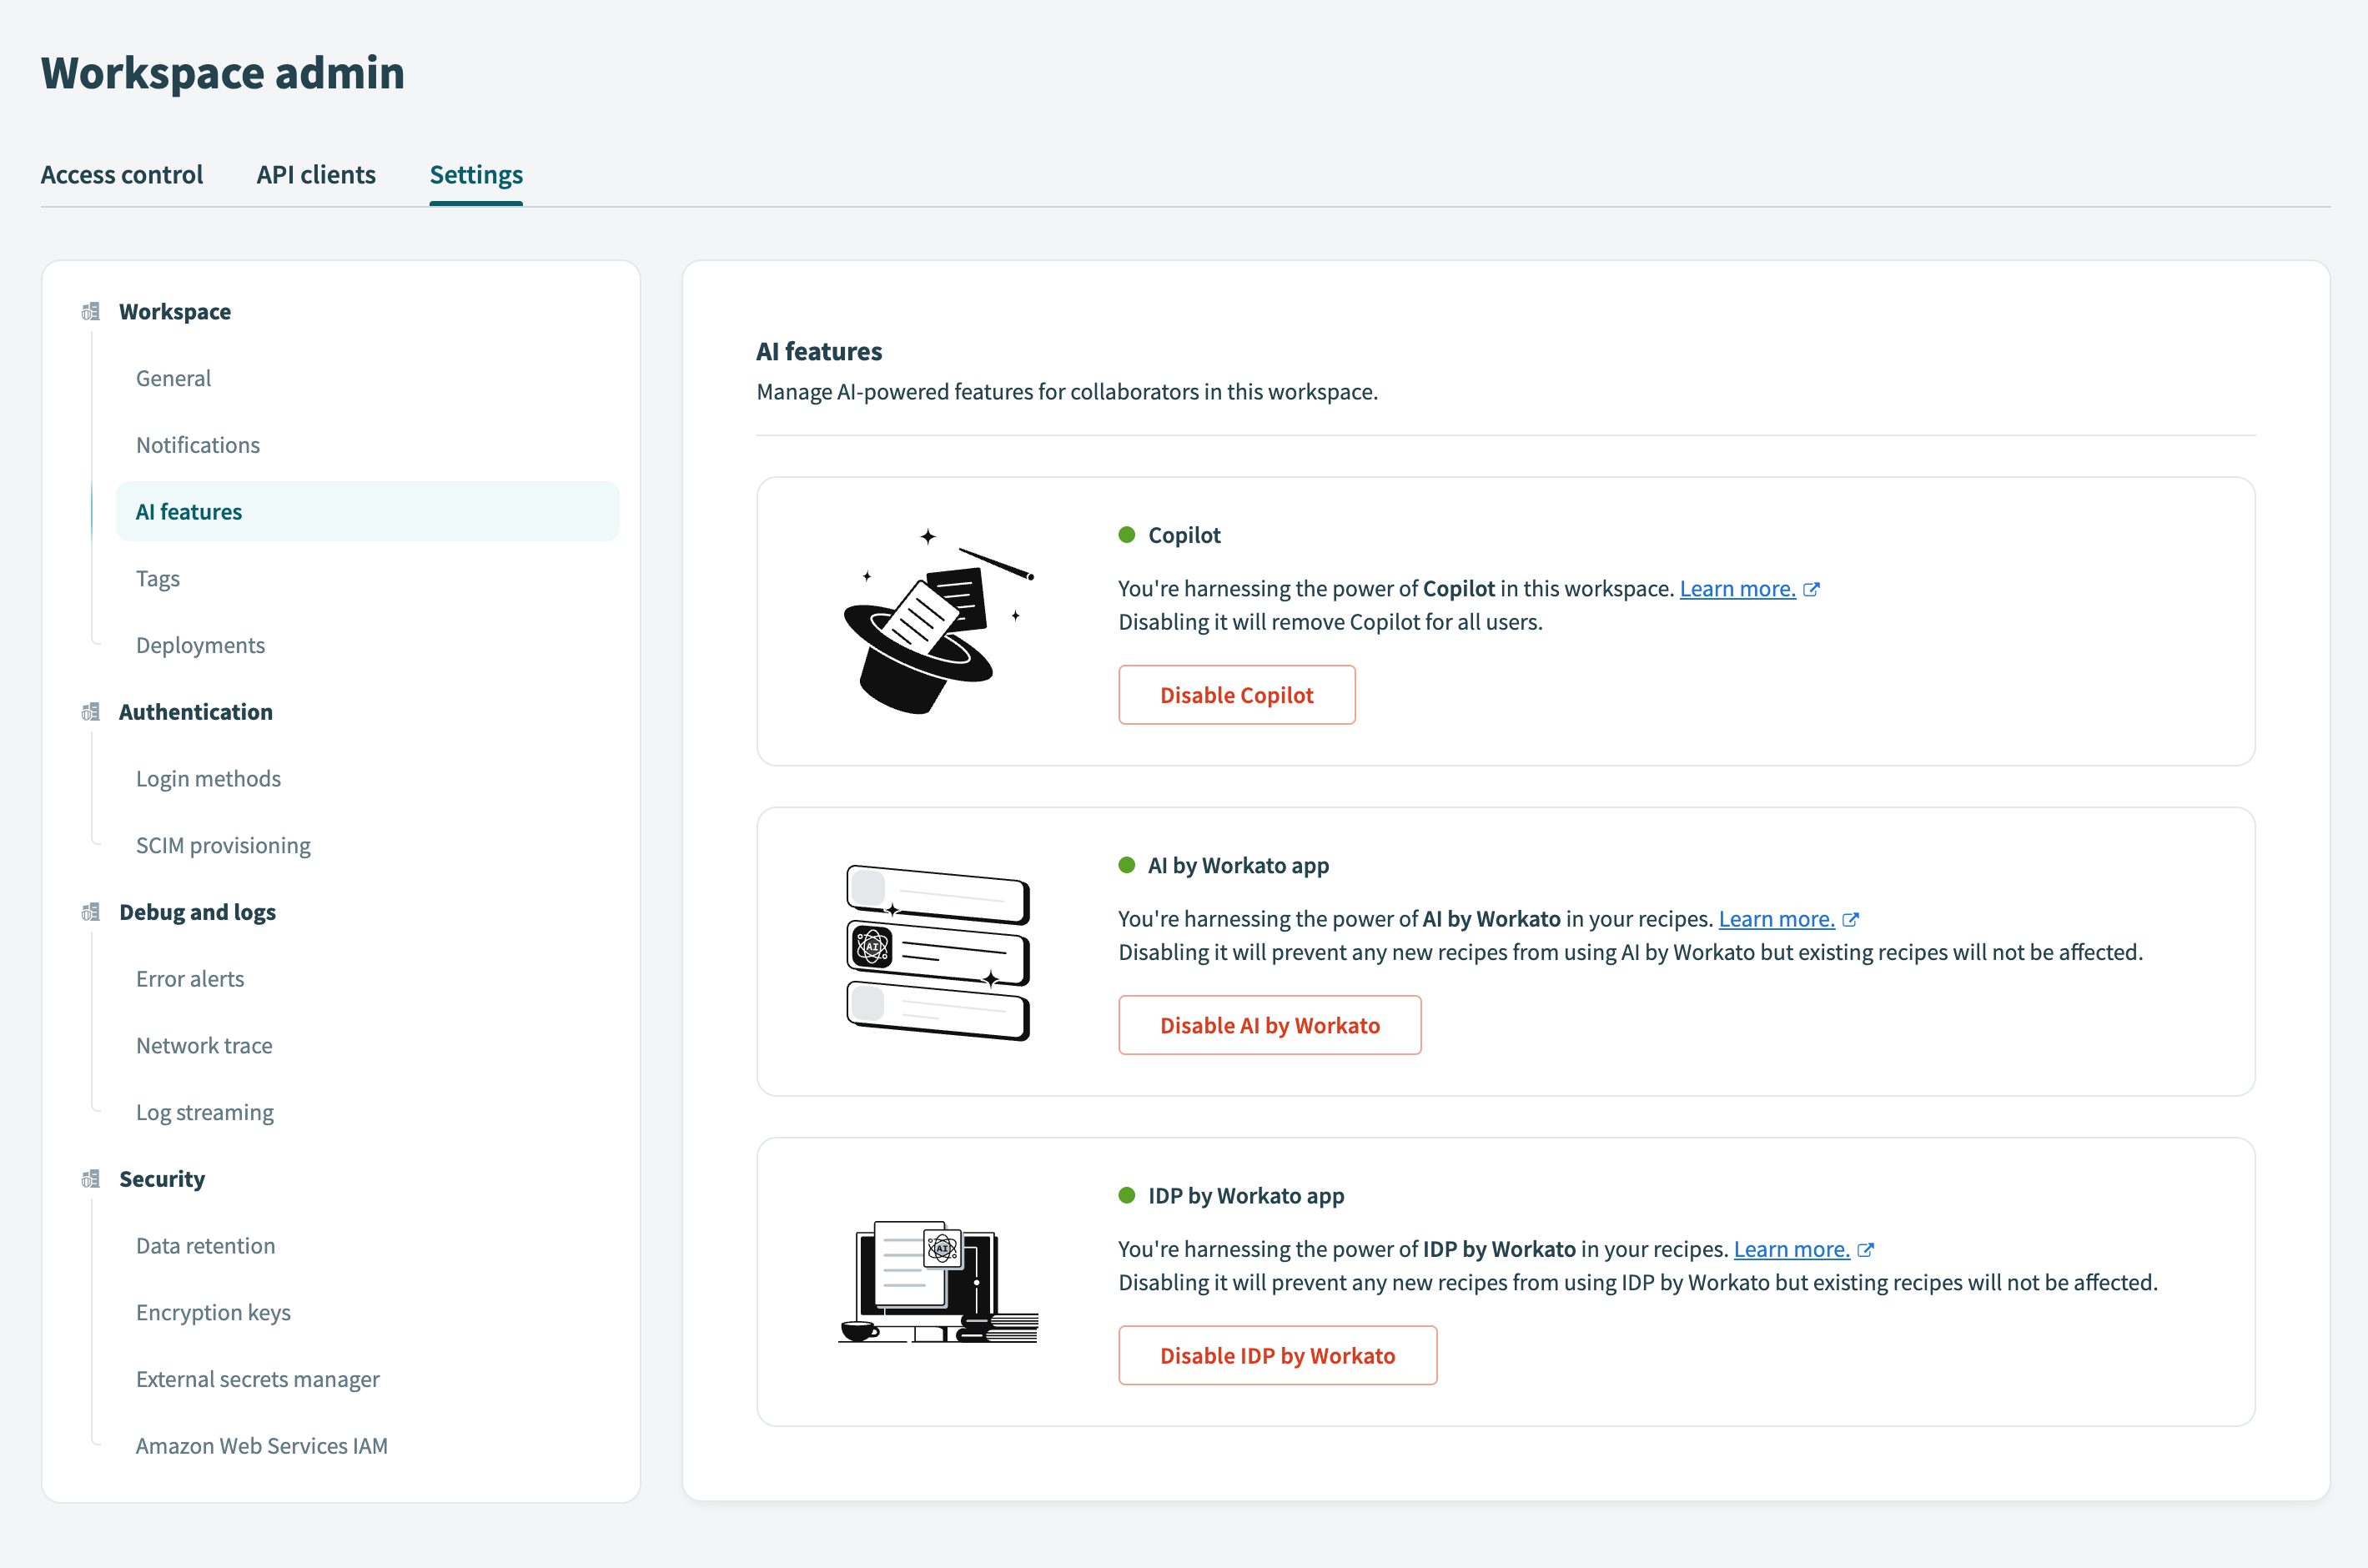Click the Workspace section icon
The width and height of the screenshot is (2368, 1568).
tap(90, 312)
